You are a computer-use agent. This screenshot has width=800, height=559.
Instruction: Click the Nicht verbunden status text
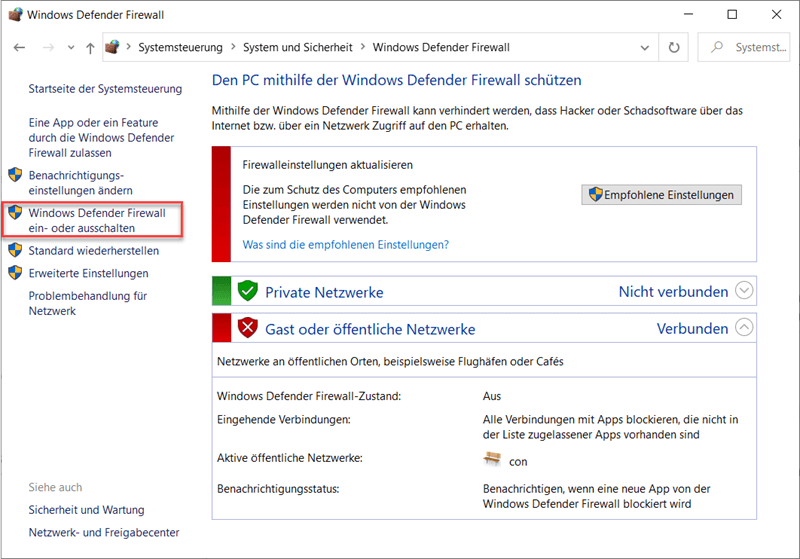[x=673, y=292]
